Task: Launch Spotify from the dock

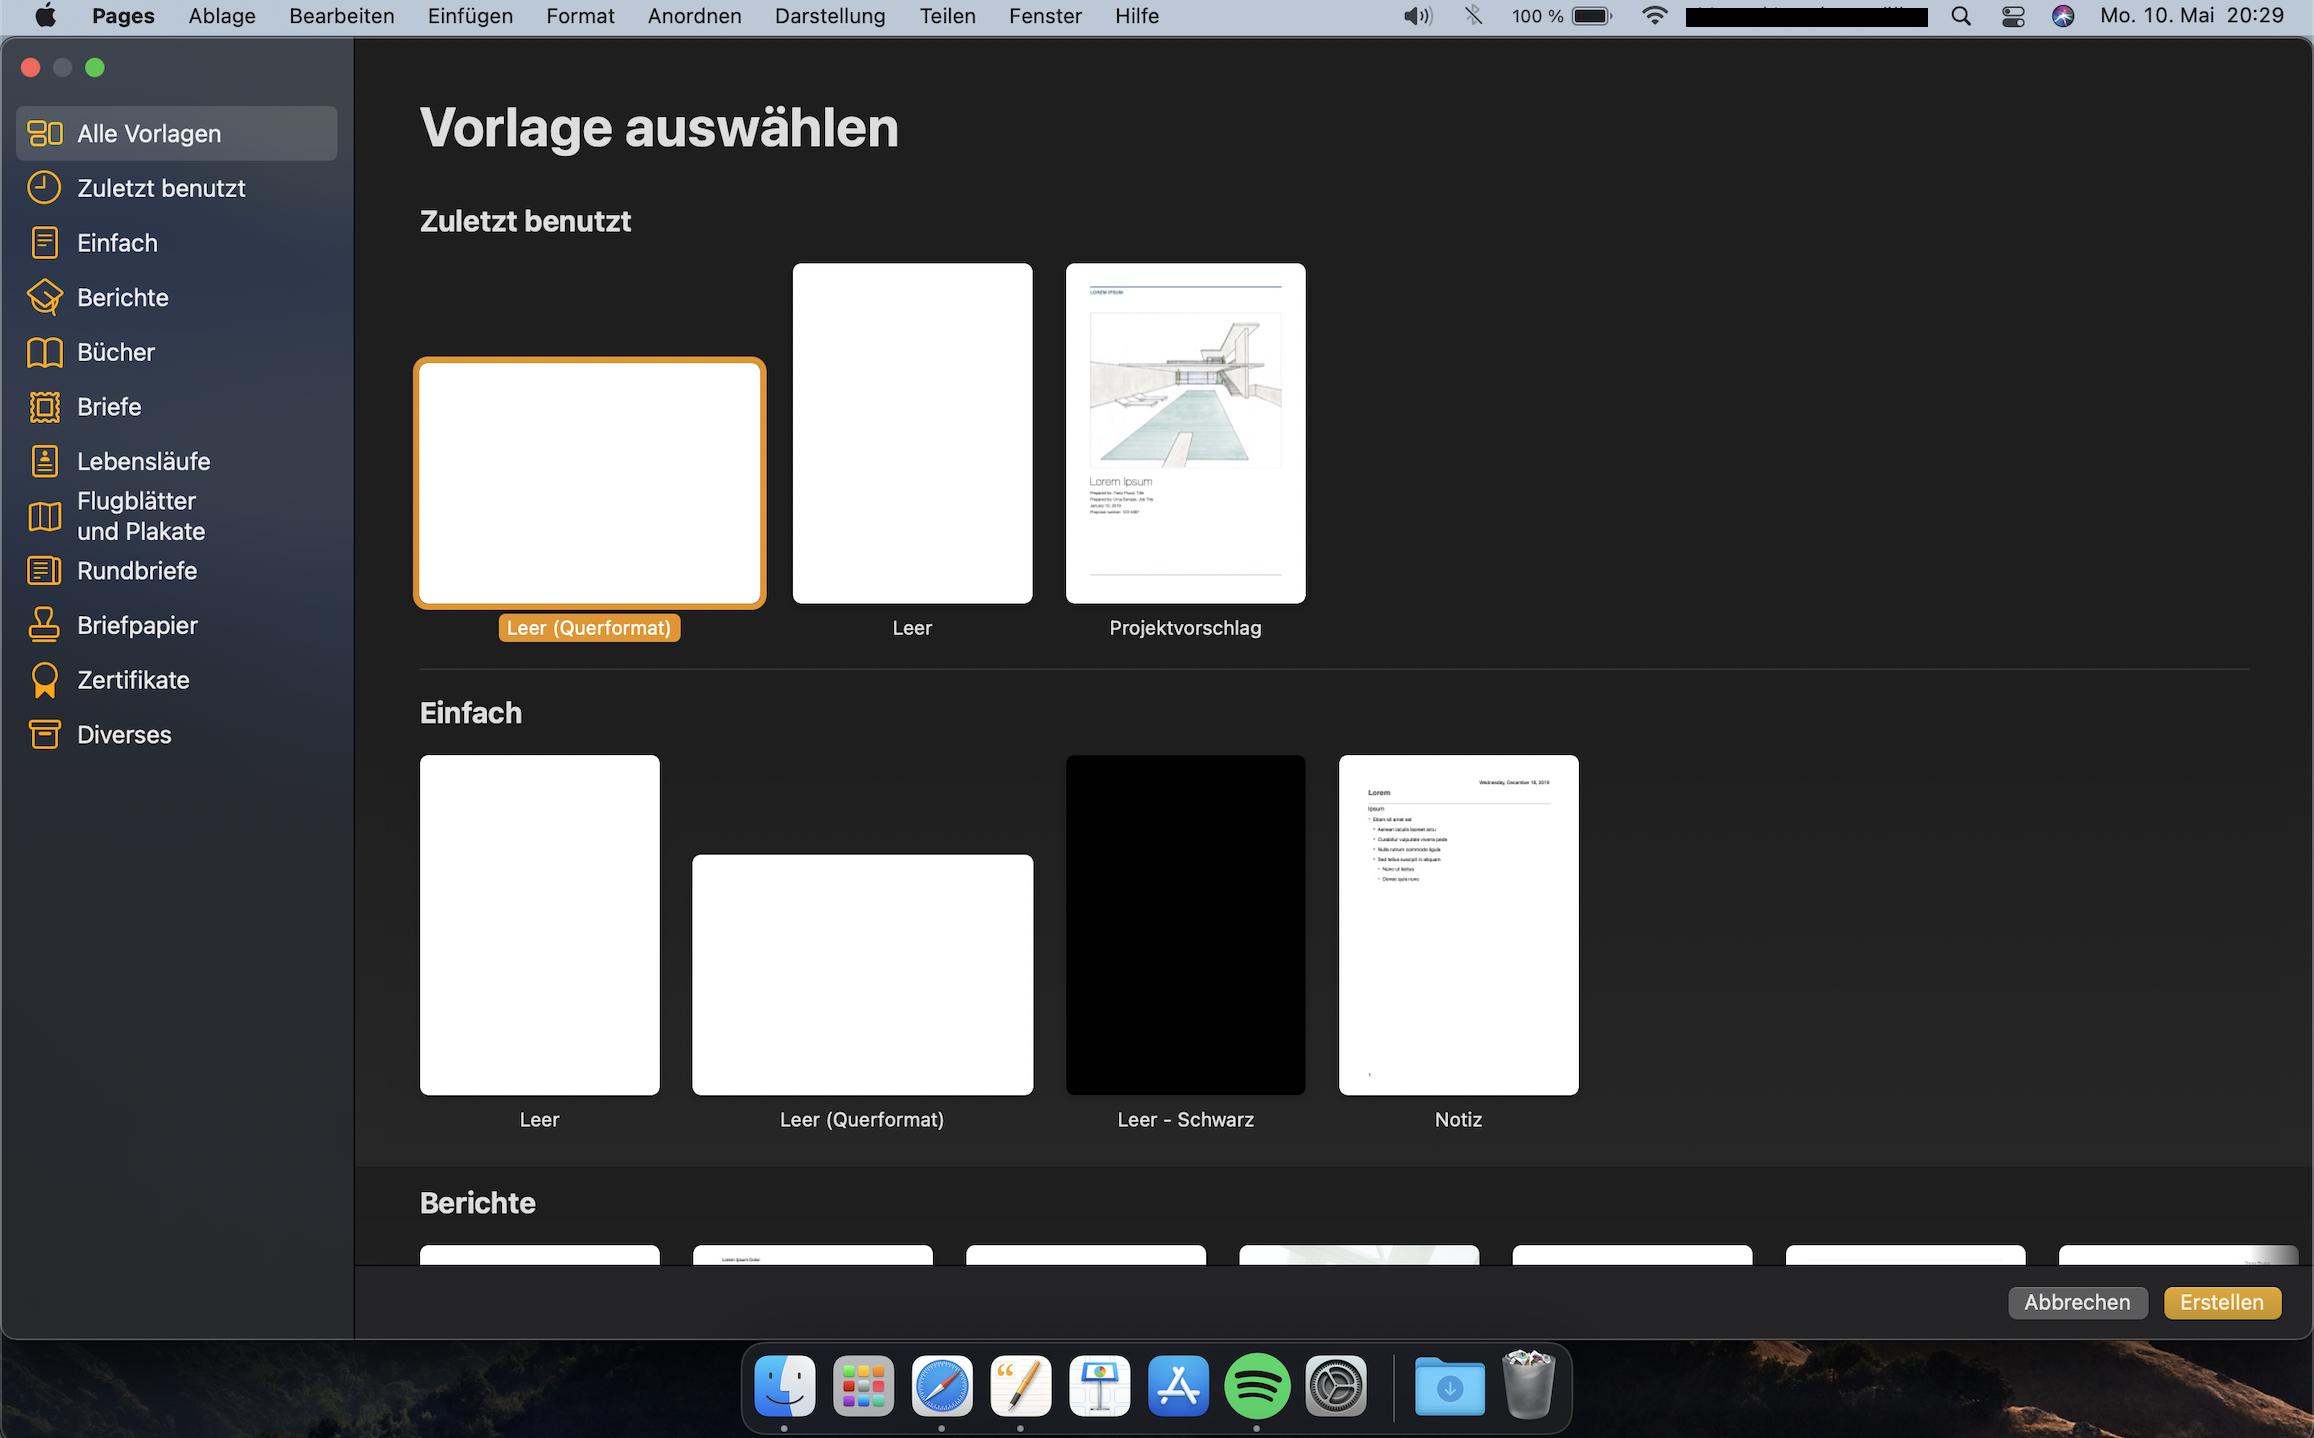Action: (x=1256, y=1386)
